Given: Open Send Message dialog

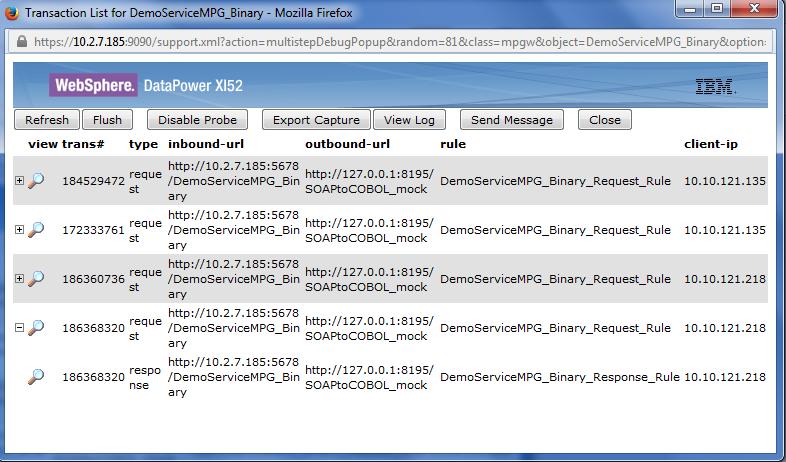Looking at the screenshot, I should (512, 120).
